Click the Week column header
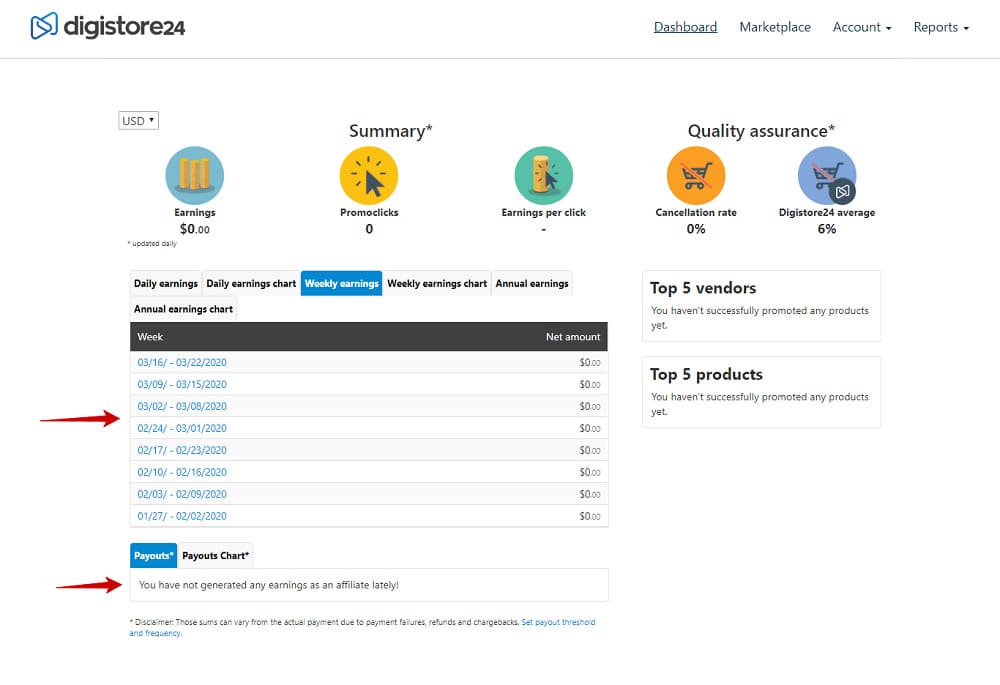Screen dimensions: 1000x685 [x=150, y=337]
